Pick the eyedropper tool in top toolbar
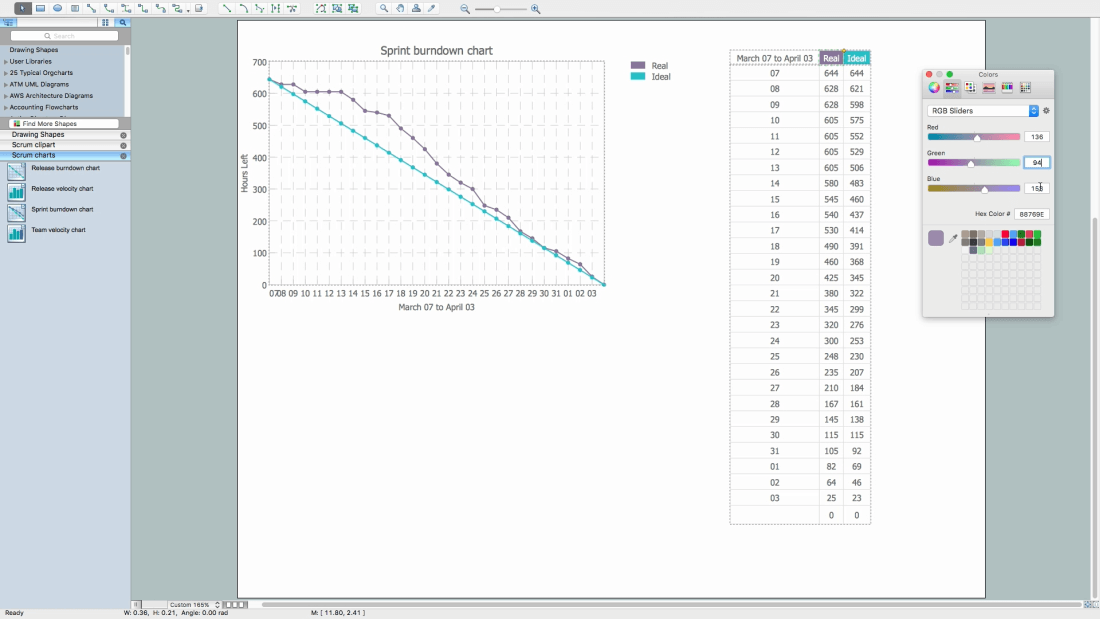1100x619 pixels. tap(432, 8)
